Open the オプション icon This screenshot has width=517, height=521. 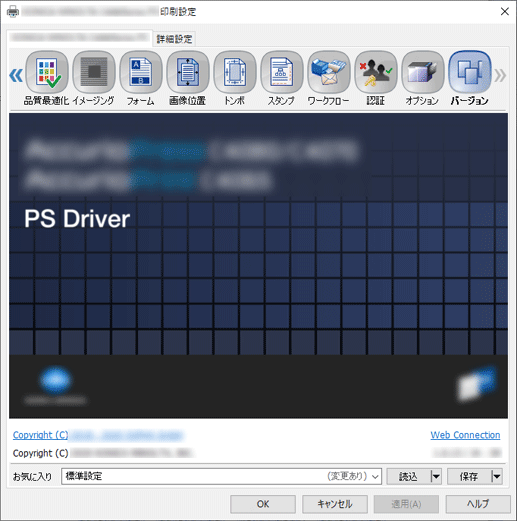tap(423, 72)
